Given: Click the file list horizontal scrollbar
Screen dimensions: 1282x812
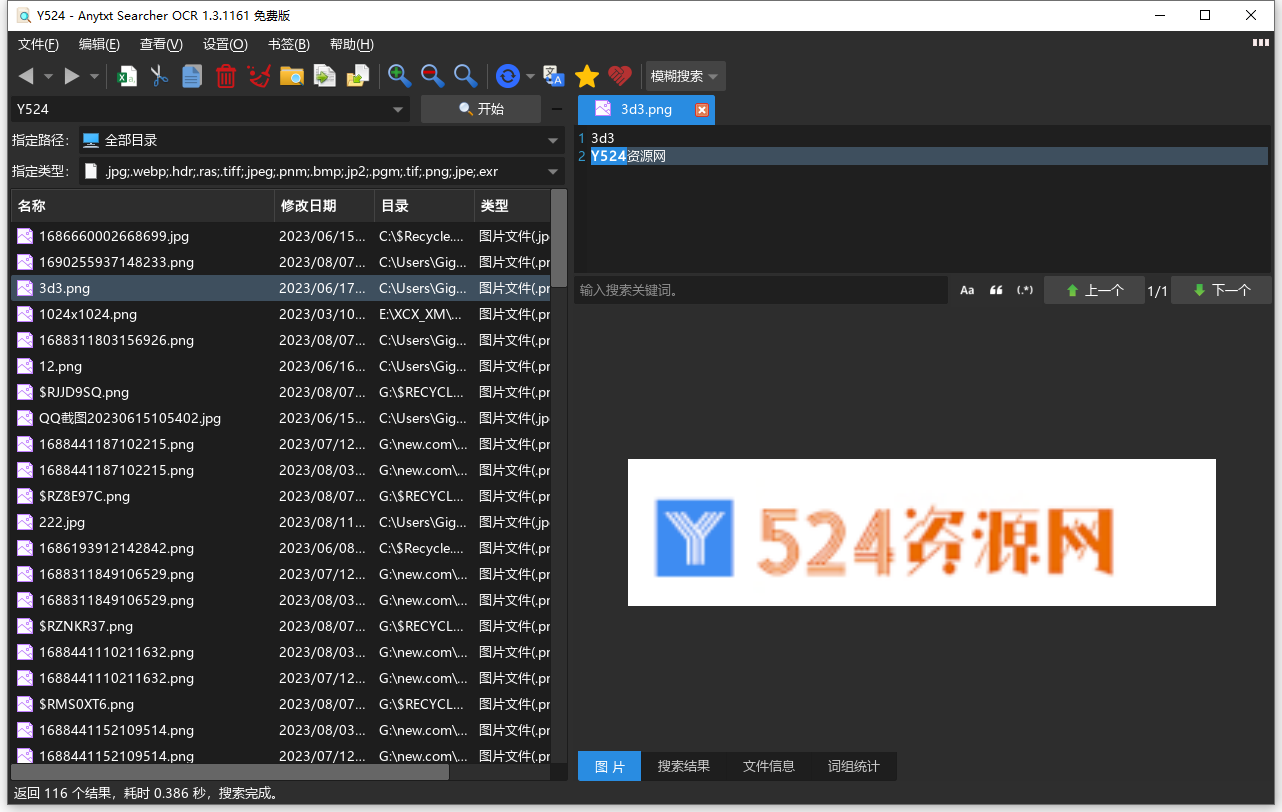Looking at the screenshot, I should pyautogui.click(x=230, y=772).
